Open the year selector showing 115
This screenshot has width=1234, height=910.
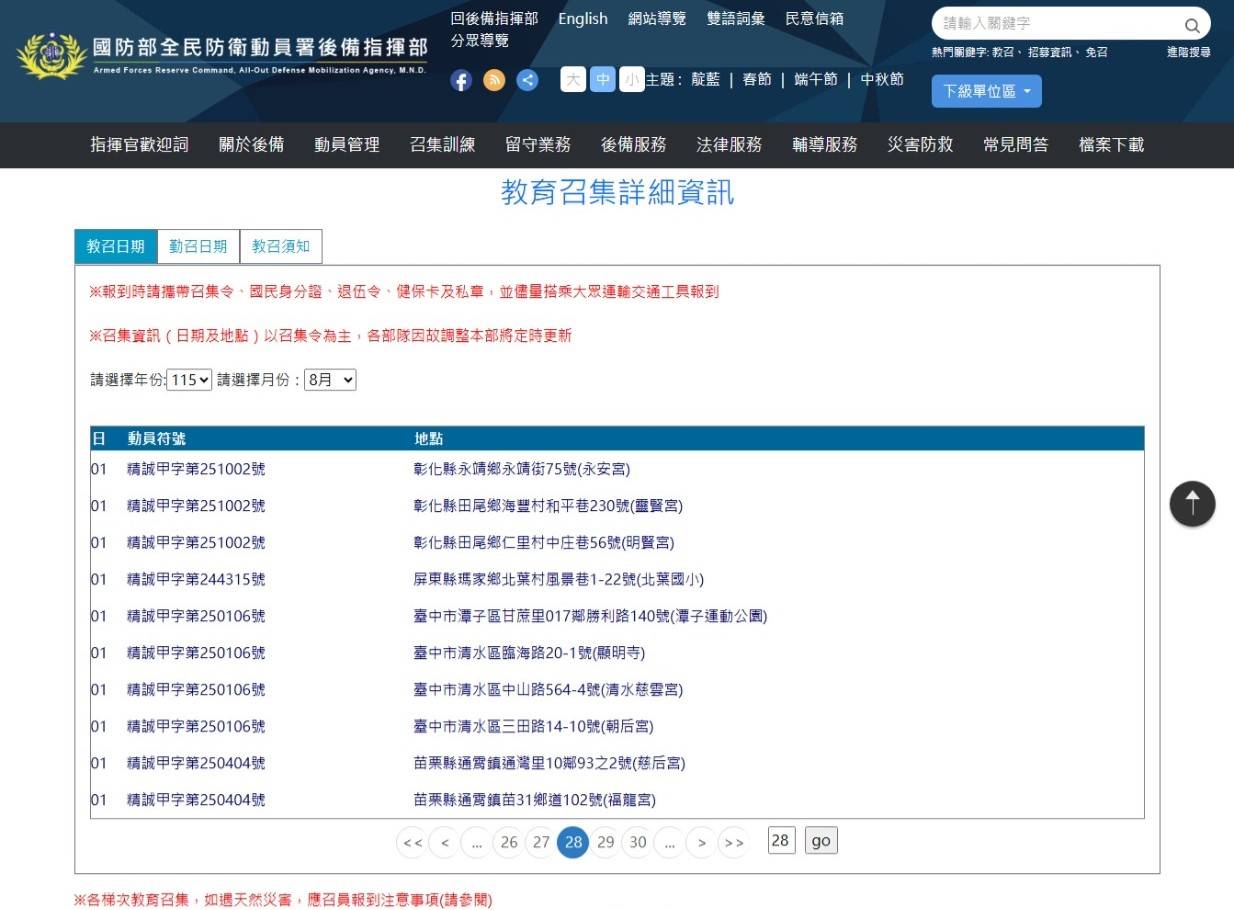189,380
